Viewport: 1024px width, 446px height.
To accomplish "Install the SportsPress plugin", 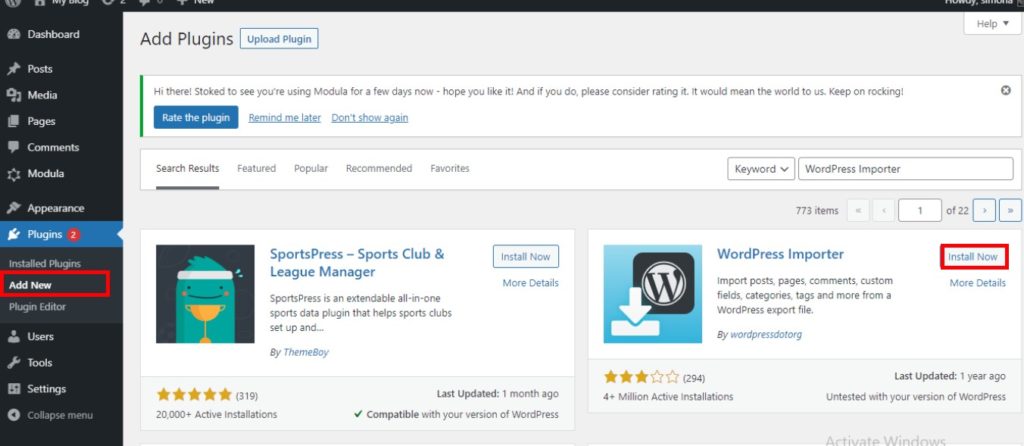I will [526, 257].
